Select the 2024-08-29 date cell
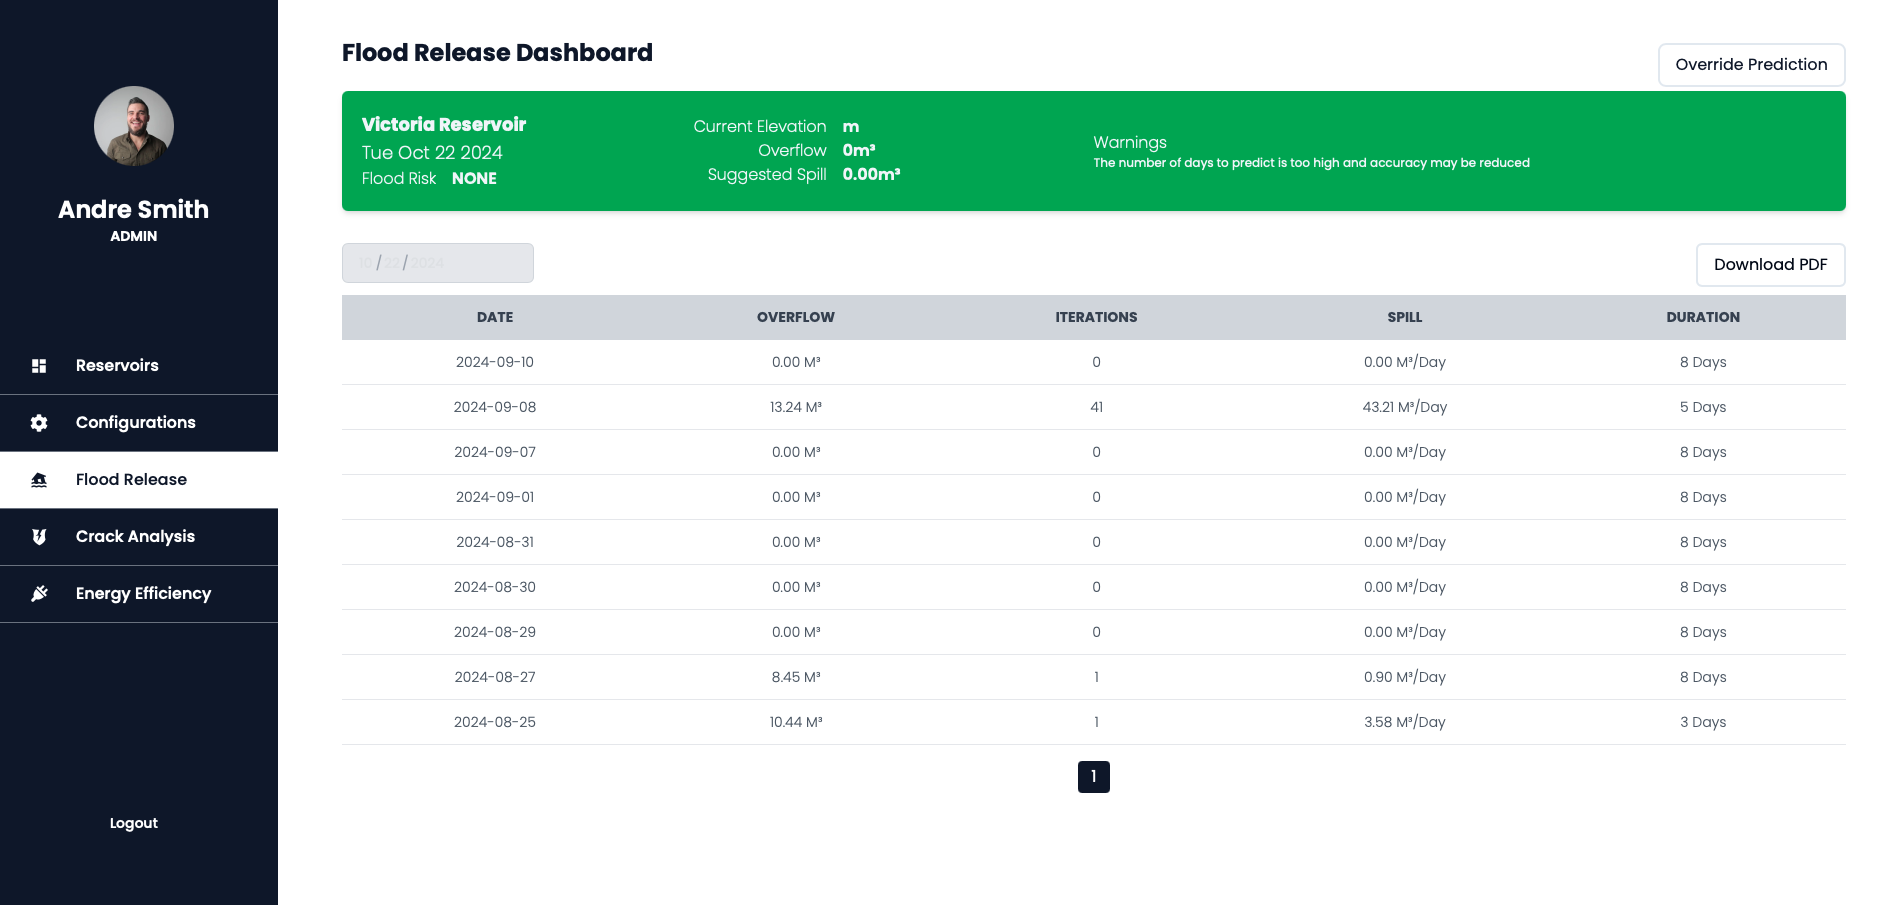 tap(495, 632)
